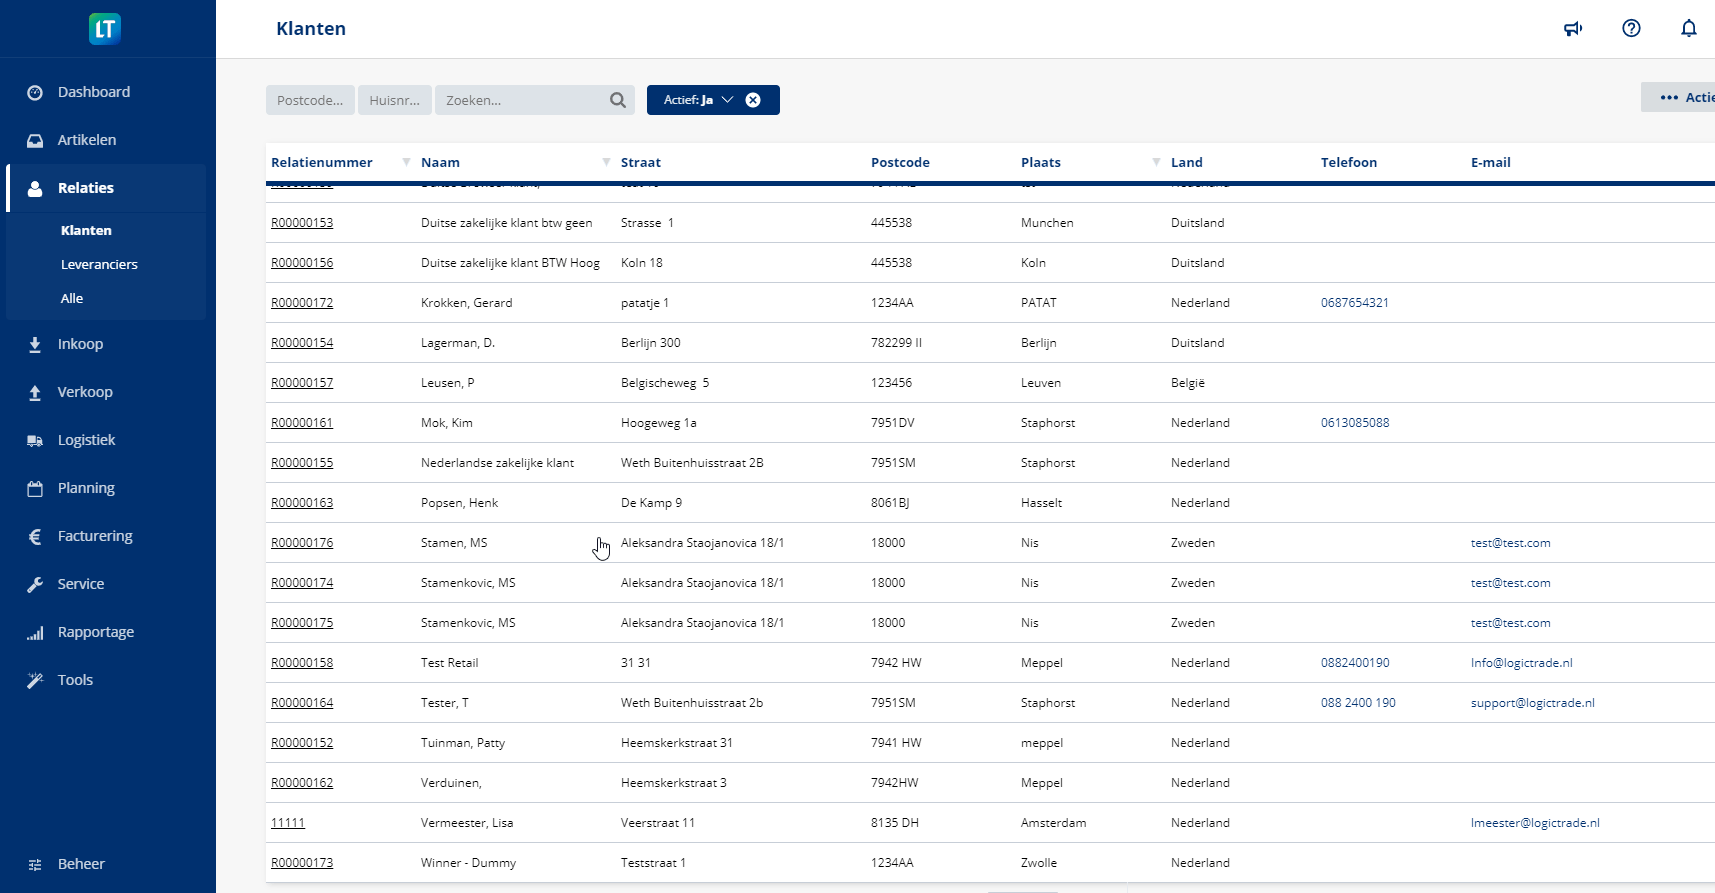Expand the Inkoop sidebar section
1715x893 pixels.
point(80,344)
